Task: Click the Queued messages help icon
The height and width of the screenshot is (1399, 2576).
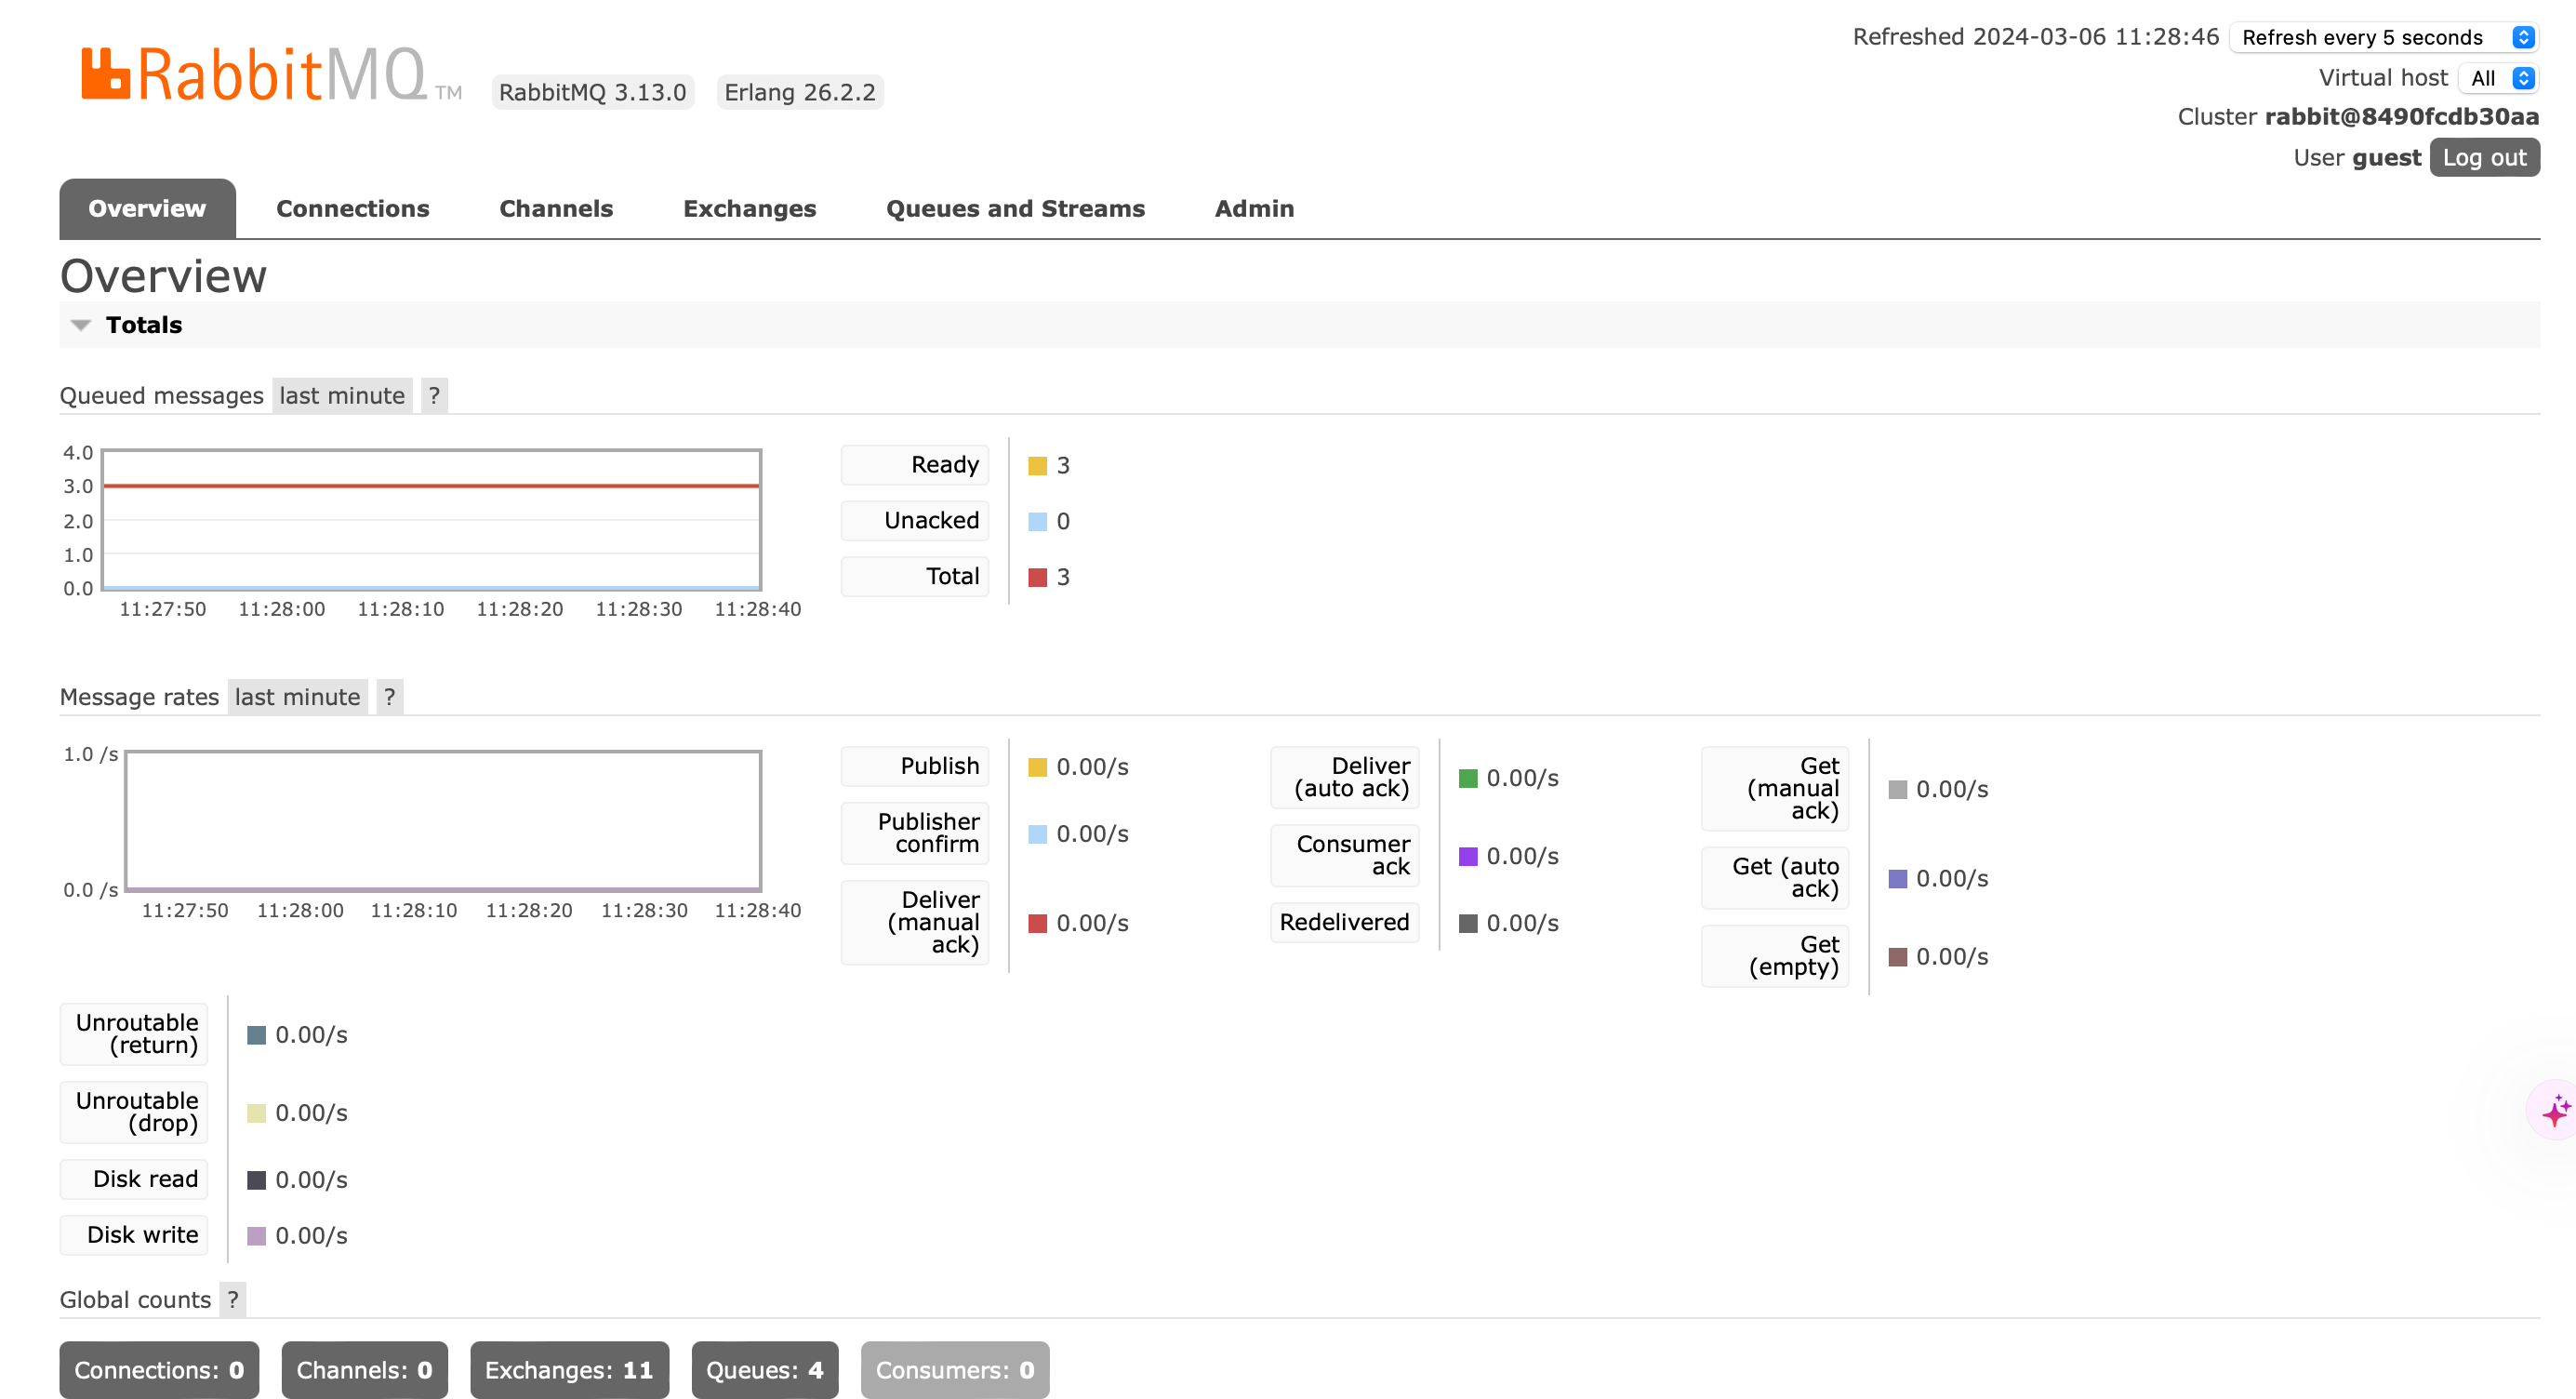Action: pyautogui.click(x=435, y=396)
